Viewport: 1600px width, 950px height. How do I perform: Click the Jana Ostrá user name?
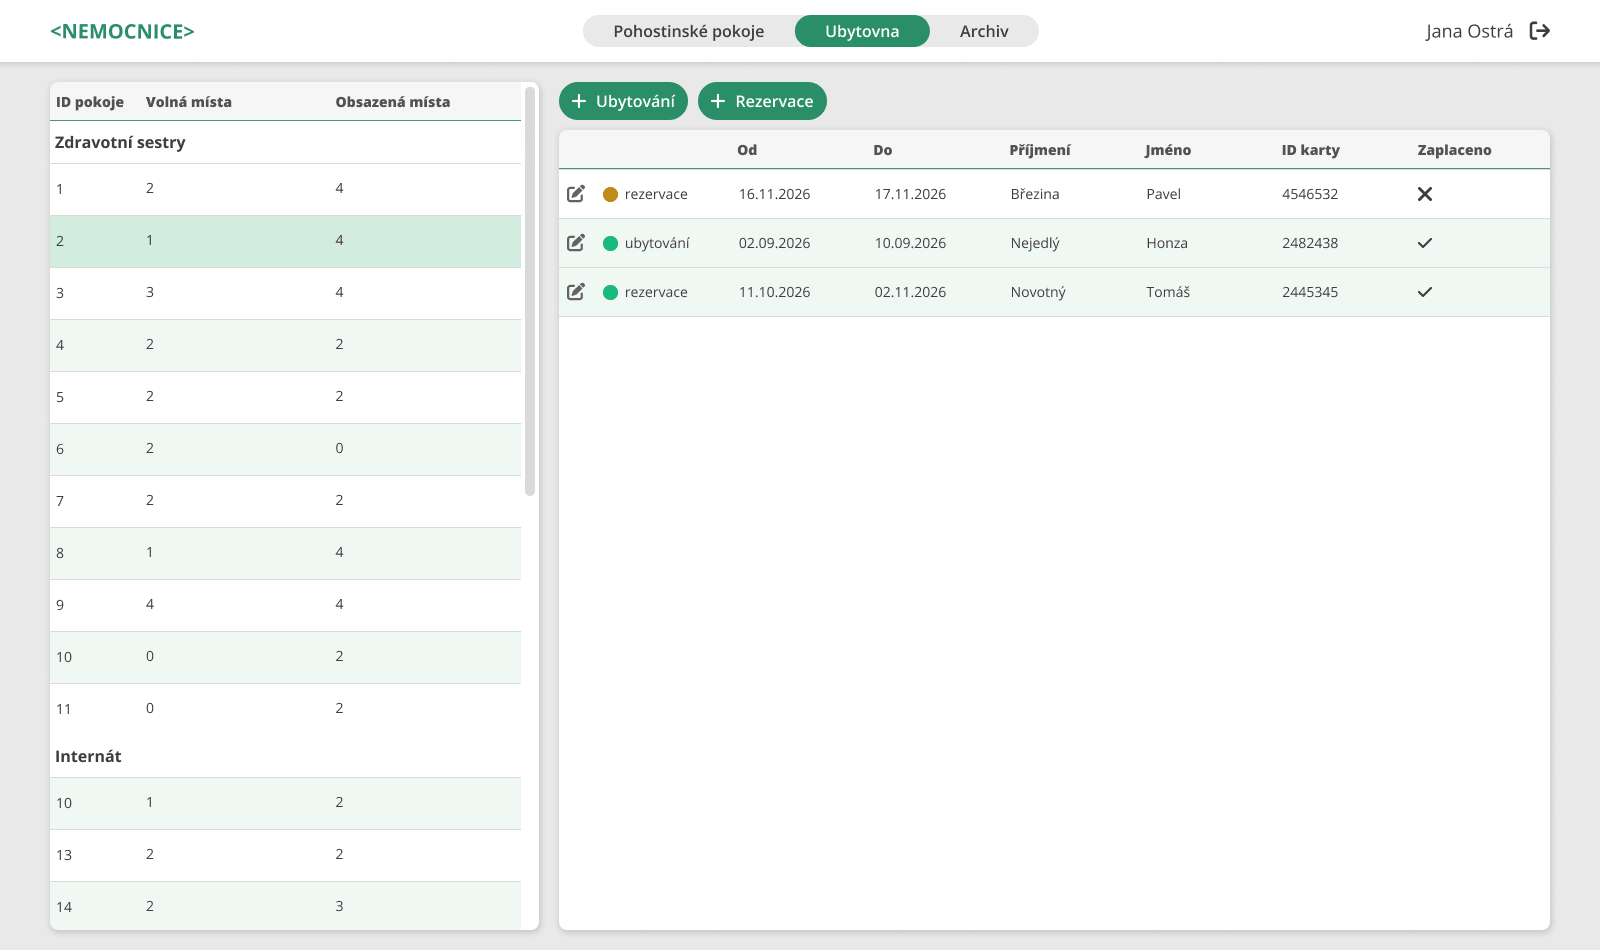[1469, 31]
